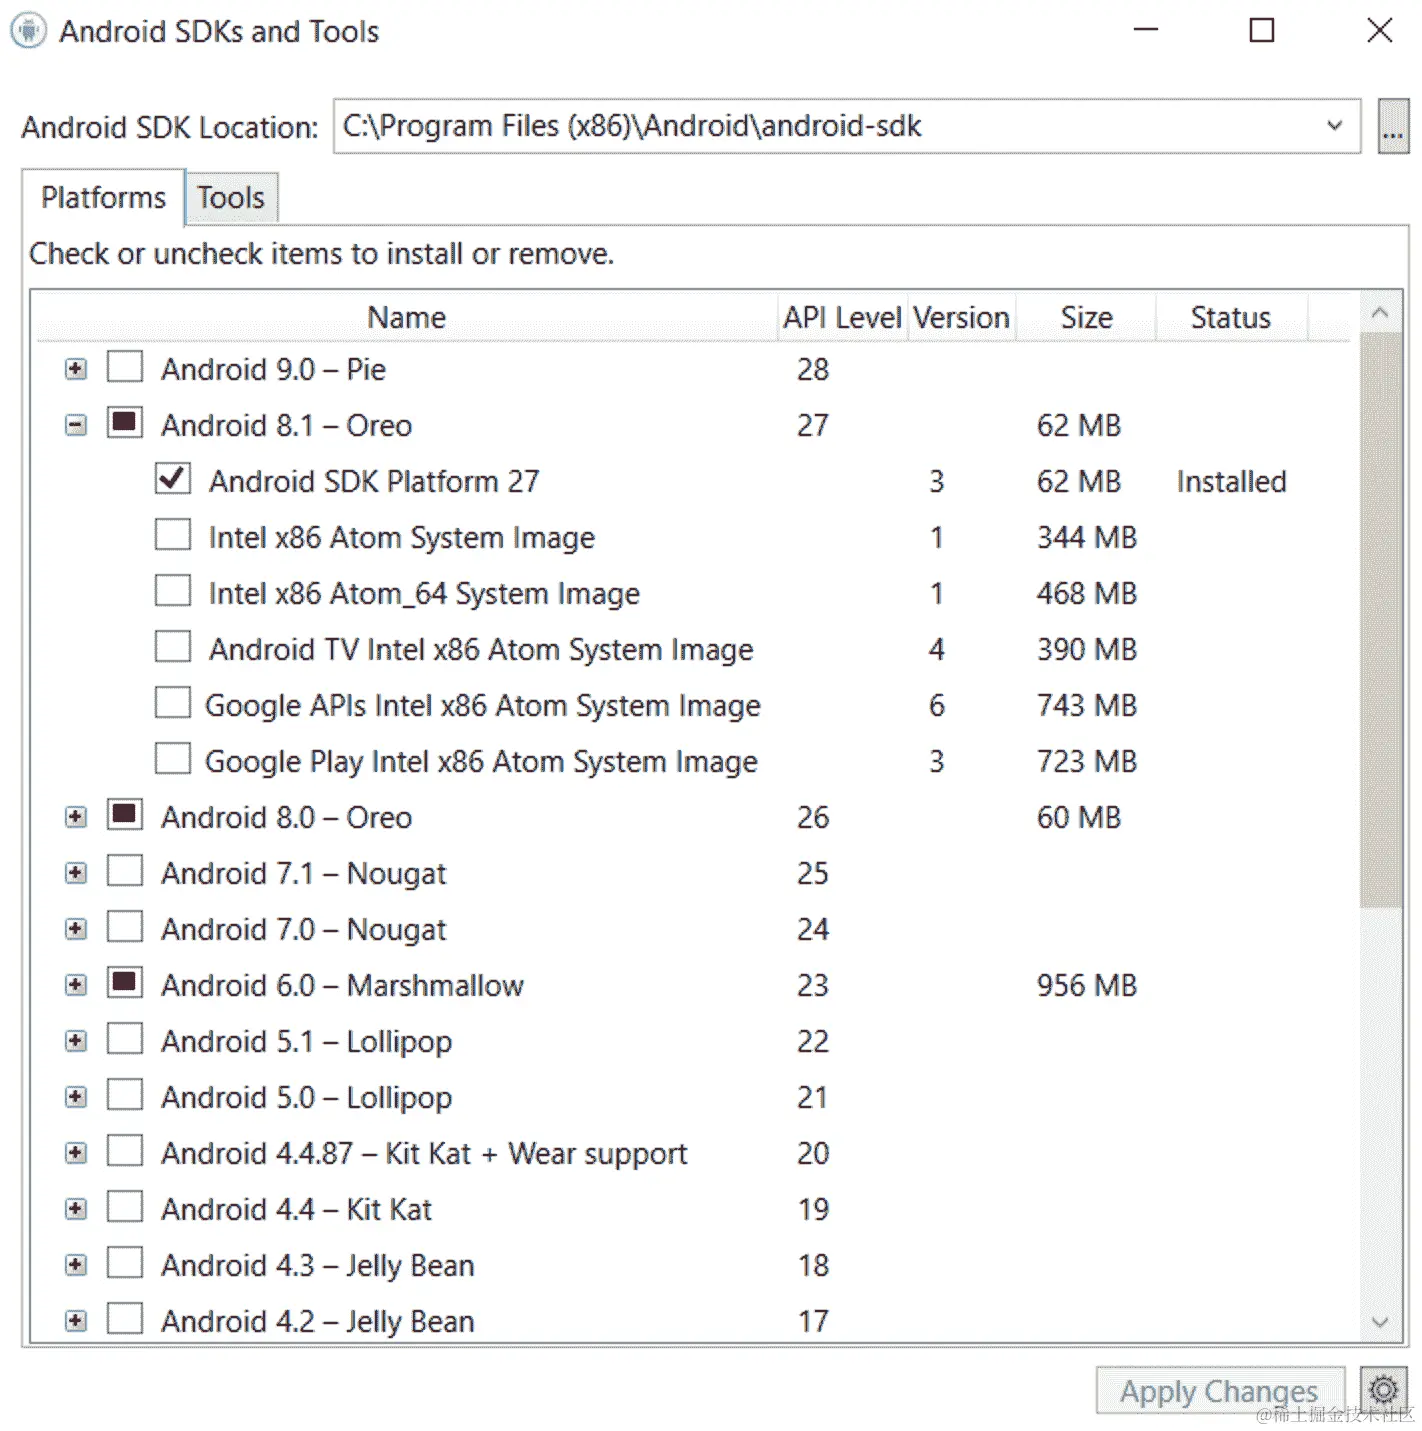Uncheck Android SDK Platform 27 checkbox
This screenshot has width=1422, height=1431.
pos(173,478)
